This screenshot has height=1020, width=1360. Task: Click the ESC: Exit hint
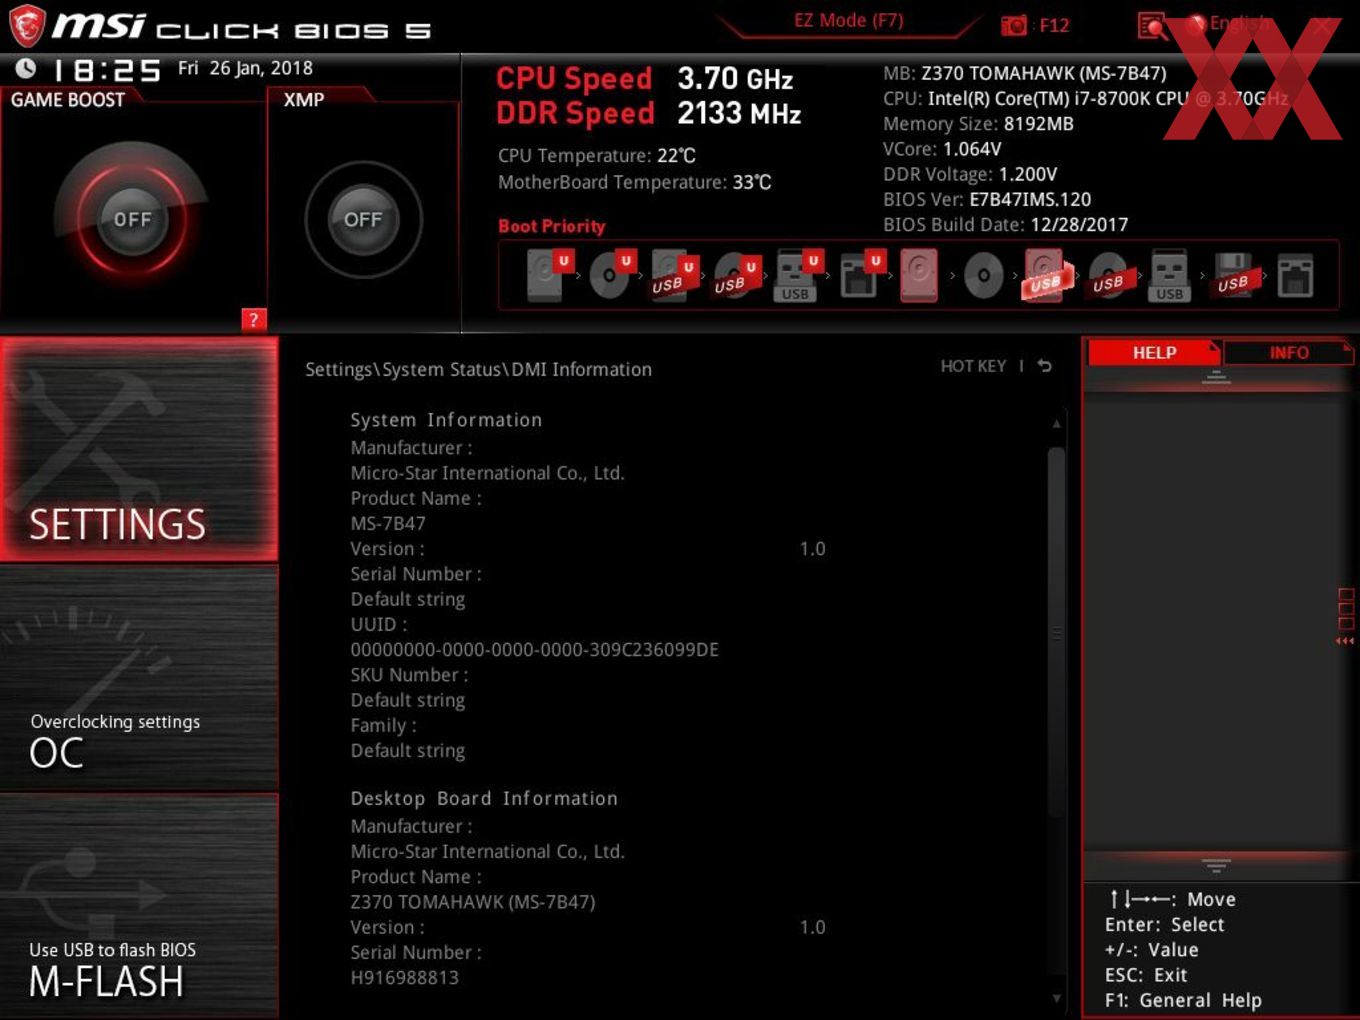coord(1146,975)
